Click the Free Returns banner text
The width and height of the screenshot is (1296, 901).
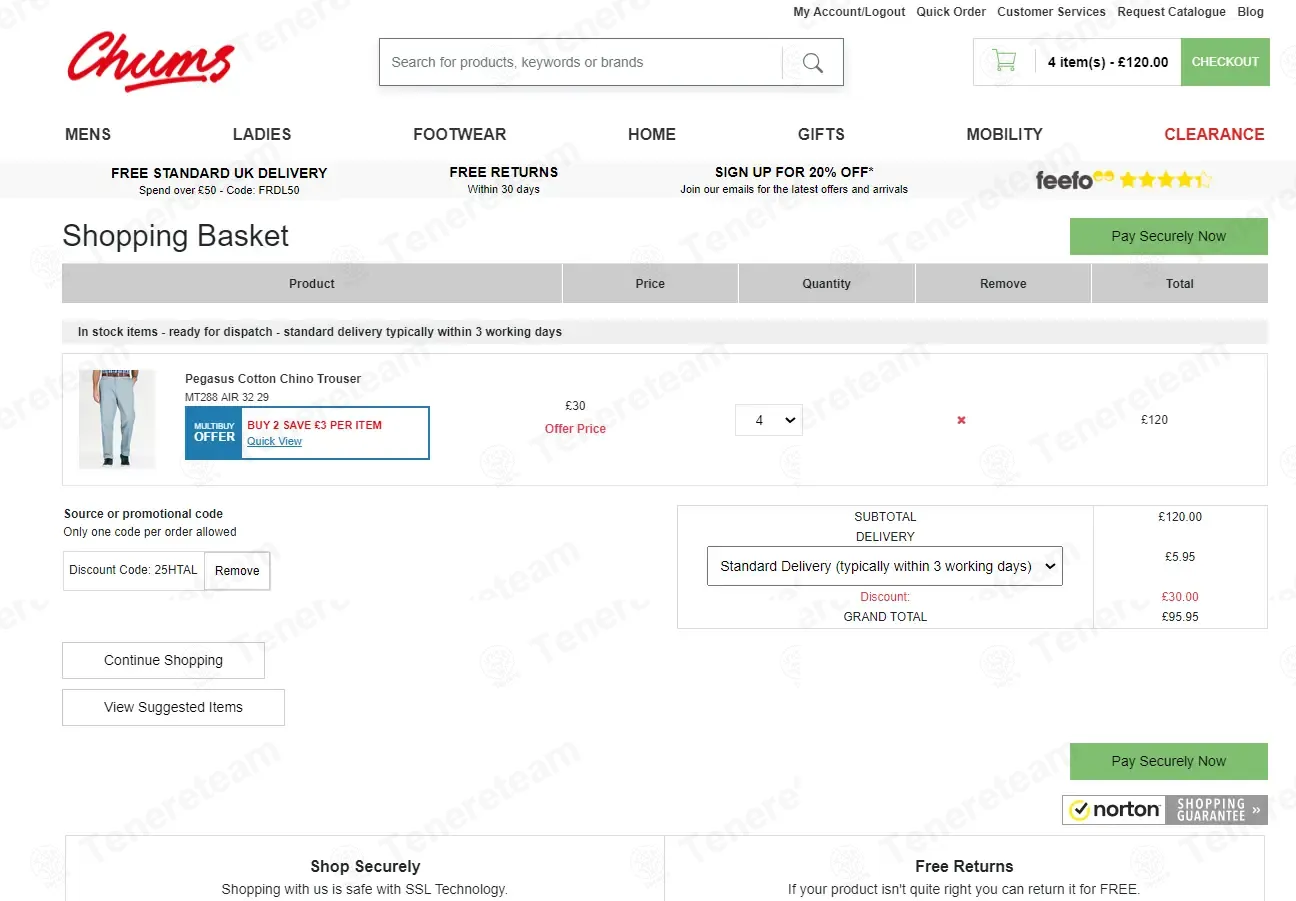[x=503, y=180]
